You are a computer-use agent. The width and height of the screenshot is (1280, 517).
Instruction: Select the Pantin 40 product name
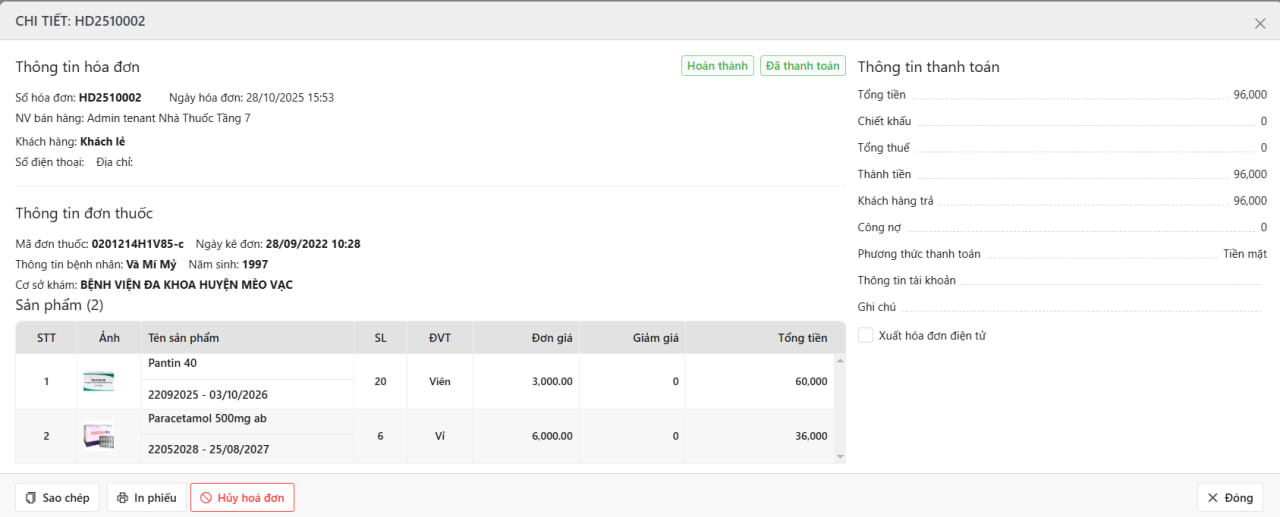173,363
